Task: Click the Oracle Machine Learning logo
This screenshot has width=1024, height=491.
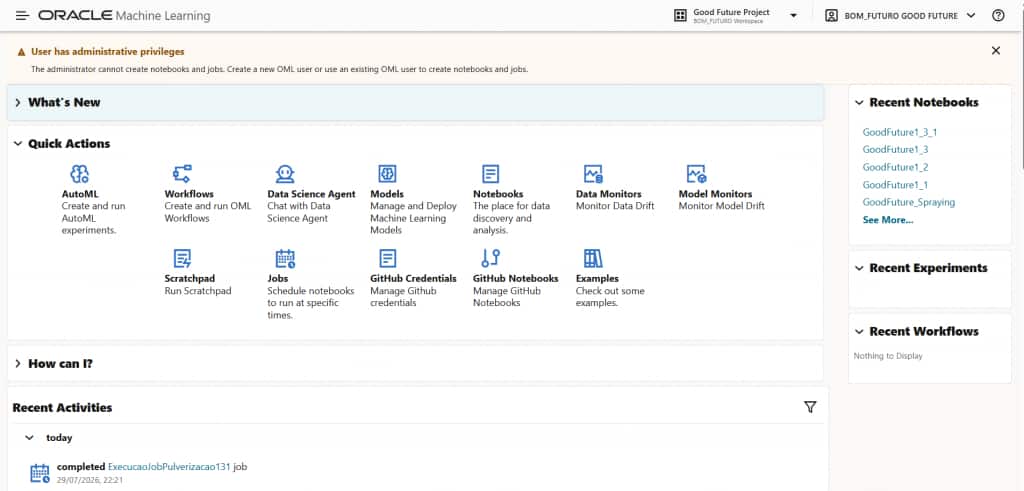Action: pyautogui.click(x=124, y=16)
